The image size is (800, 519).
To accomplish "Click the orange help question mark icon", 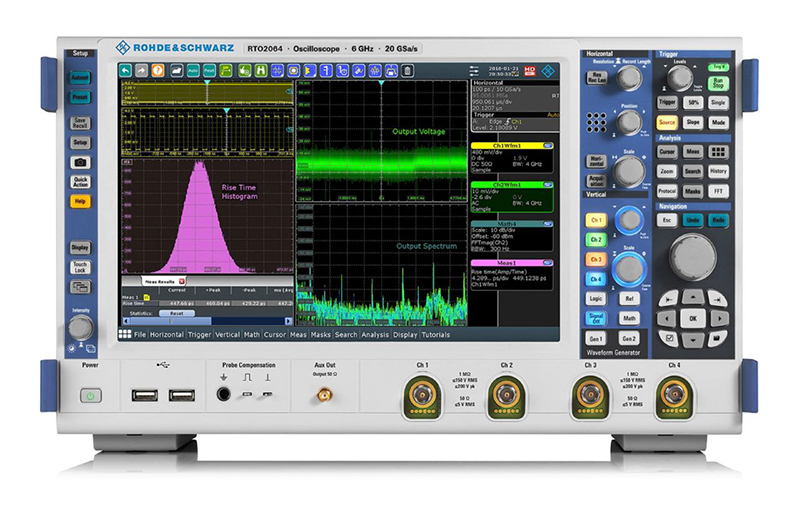I will click(x=158, y=70).
